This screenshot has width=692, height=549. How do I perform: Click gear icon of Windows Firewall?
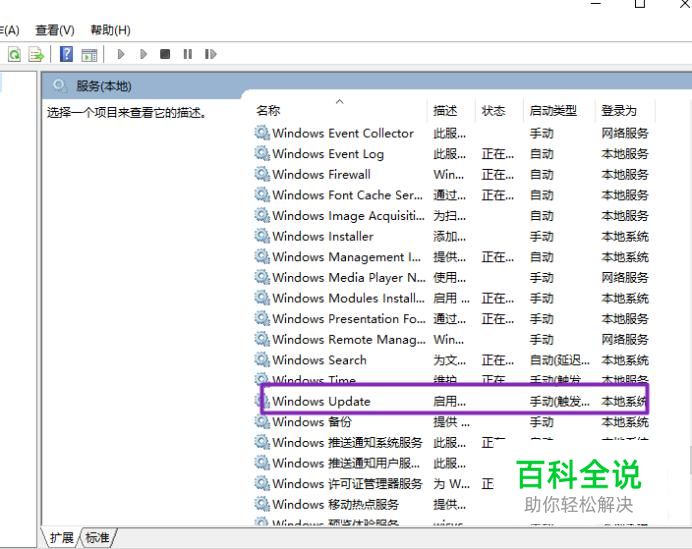point(262,174)
